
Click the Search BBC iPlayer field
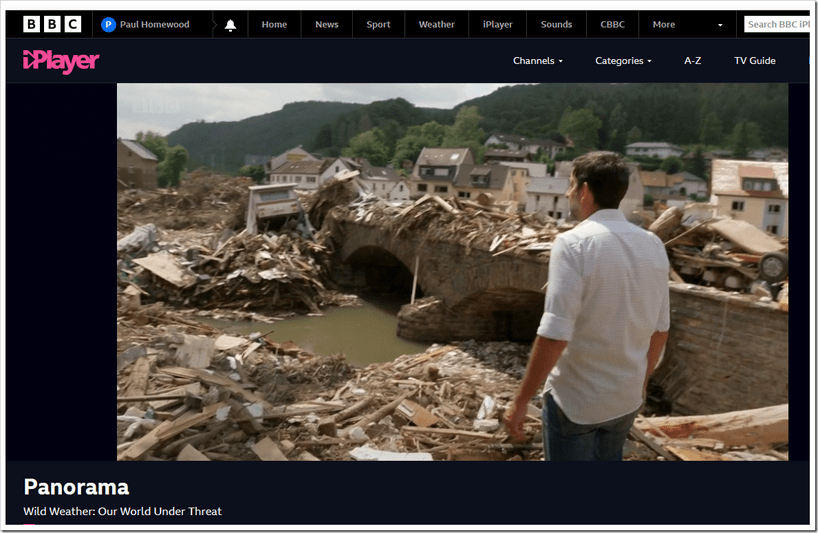(x=777, y=24)
